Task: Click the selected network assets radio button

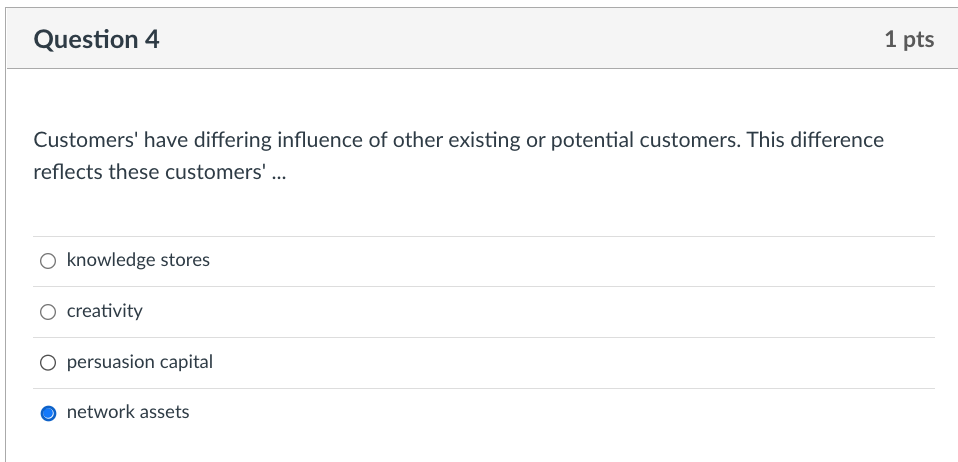Action: click(x=48, y=413)
